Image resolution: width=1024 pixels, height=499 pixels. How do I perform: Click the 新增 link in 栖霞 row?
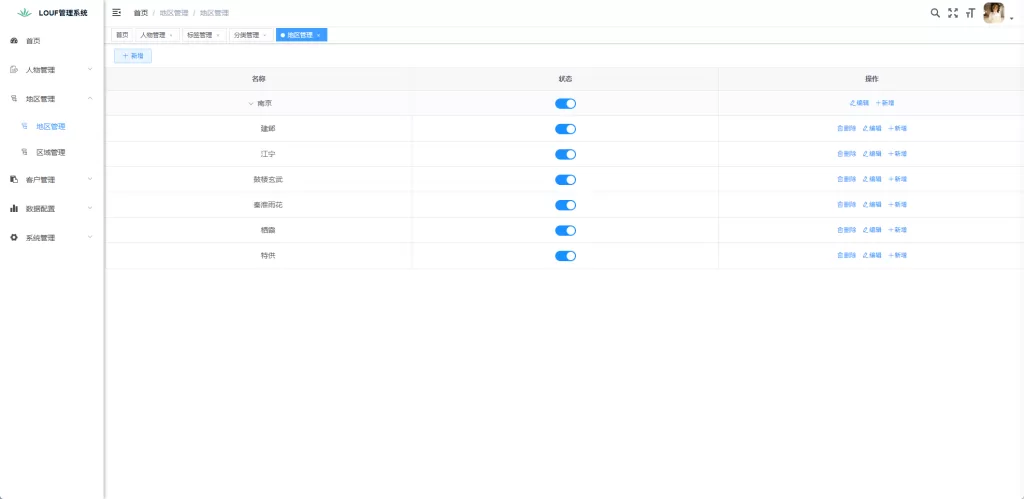[x=898, y=230]
